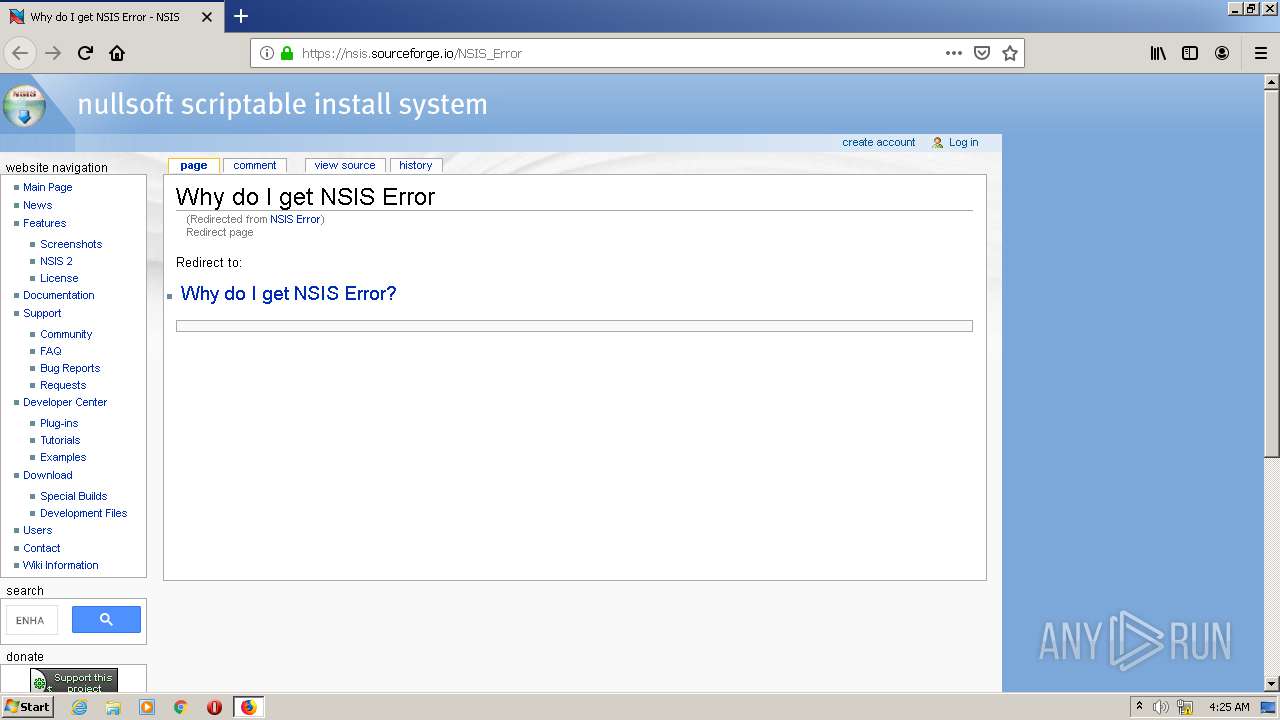Click the page vertical scrollbar

[1272, 383]
